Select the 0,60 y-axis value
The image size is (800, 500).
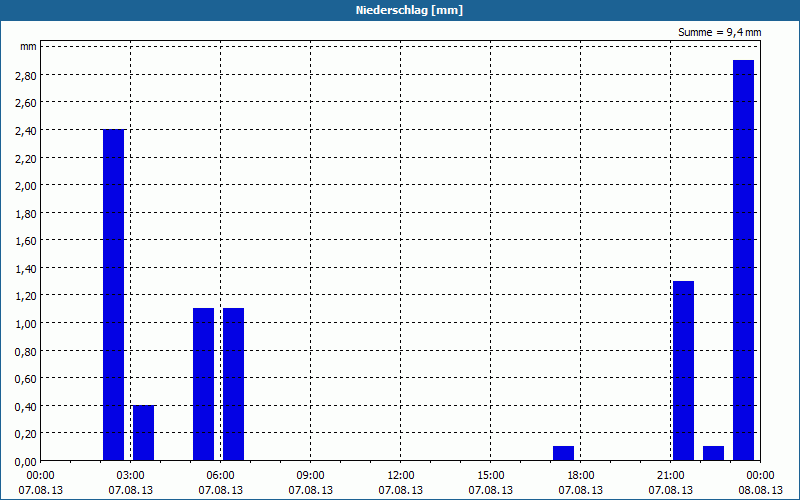coord(27,379)
